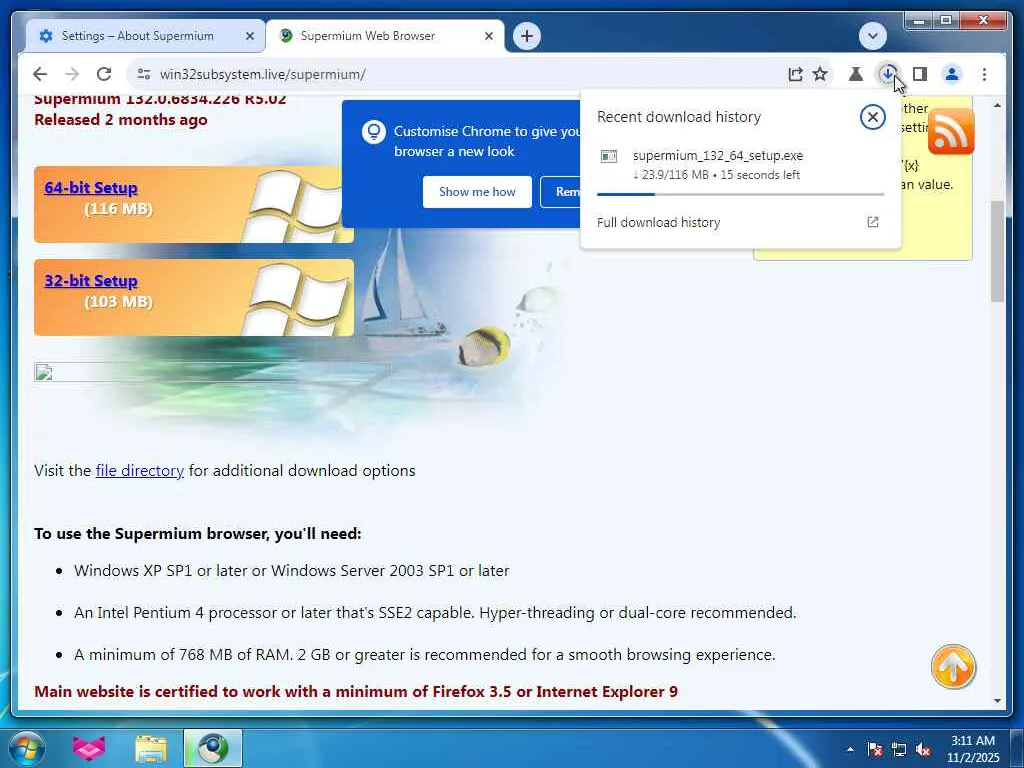
Task: Click the orange scroll-to-top arrow button
Action: pos(953,667)
